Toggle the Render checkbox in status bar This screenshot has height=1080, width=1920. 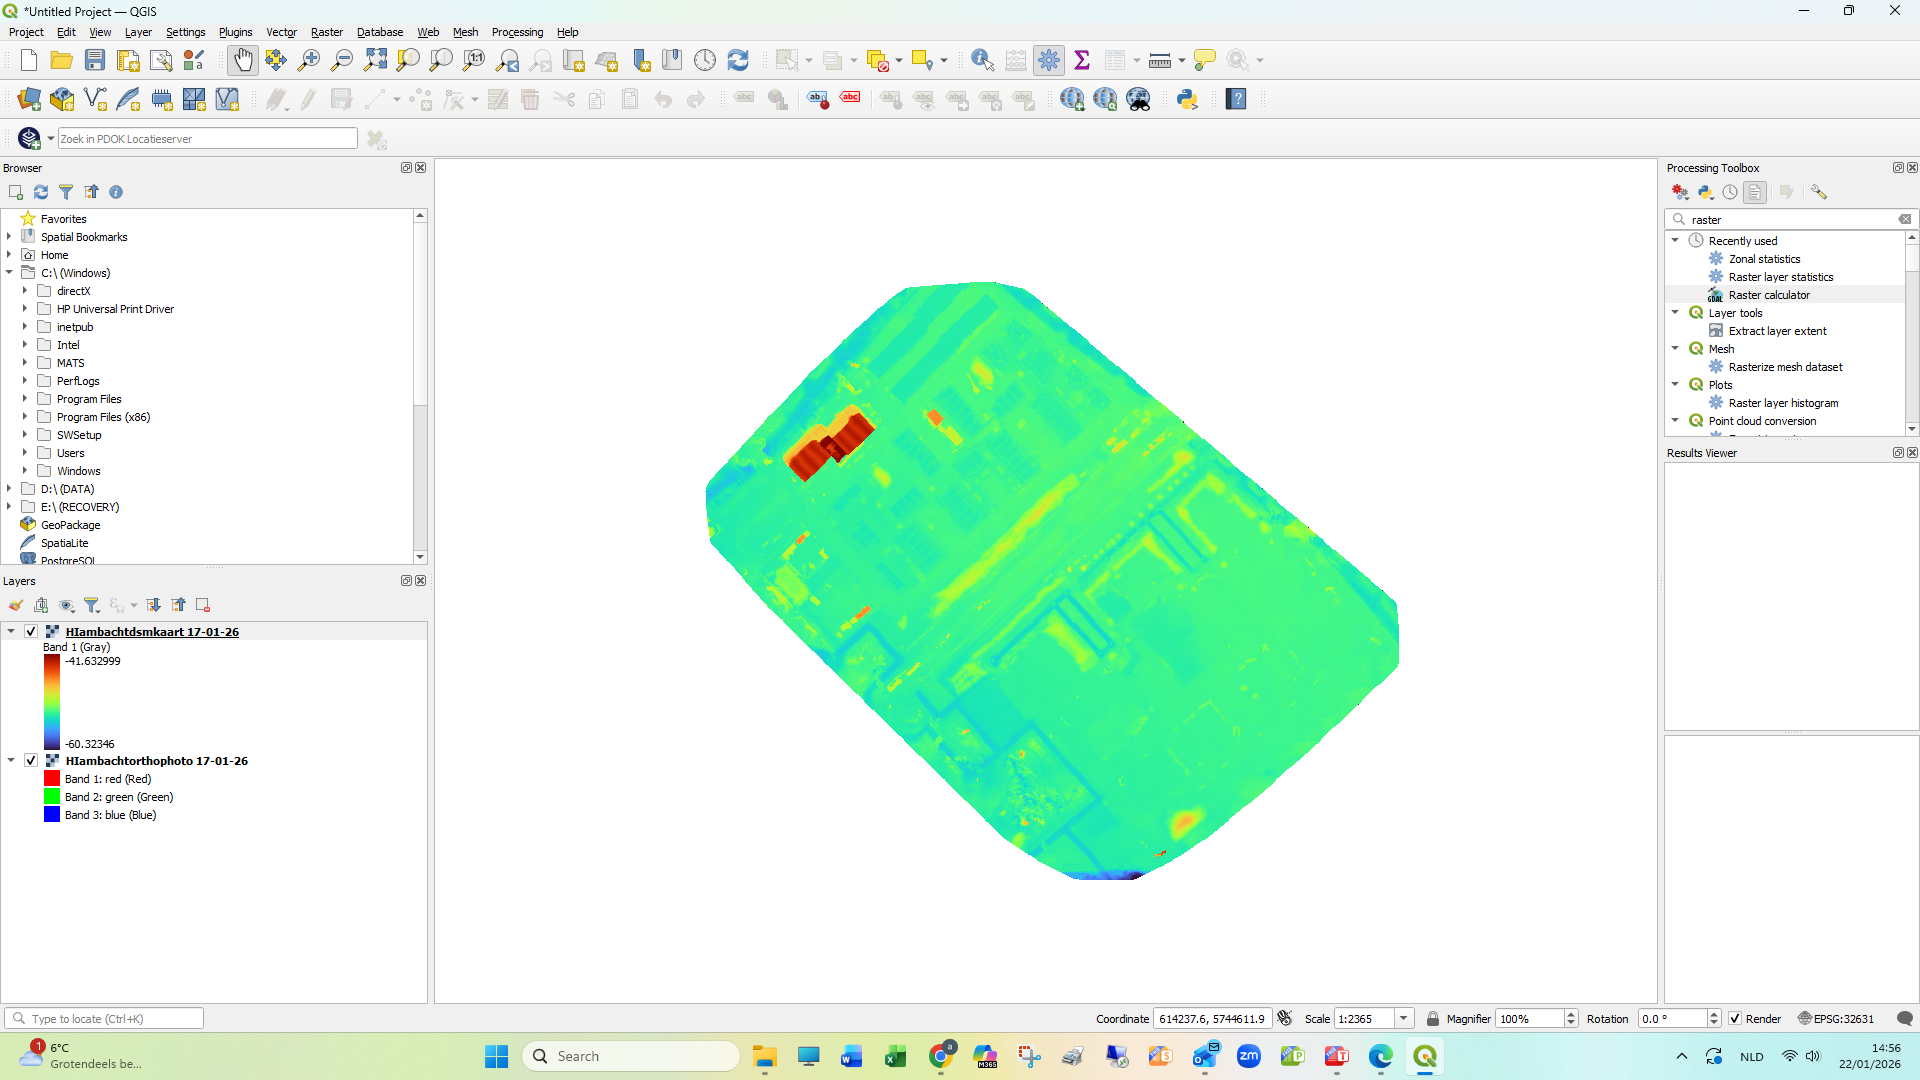tap(1735, 1019)
